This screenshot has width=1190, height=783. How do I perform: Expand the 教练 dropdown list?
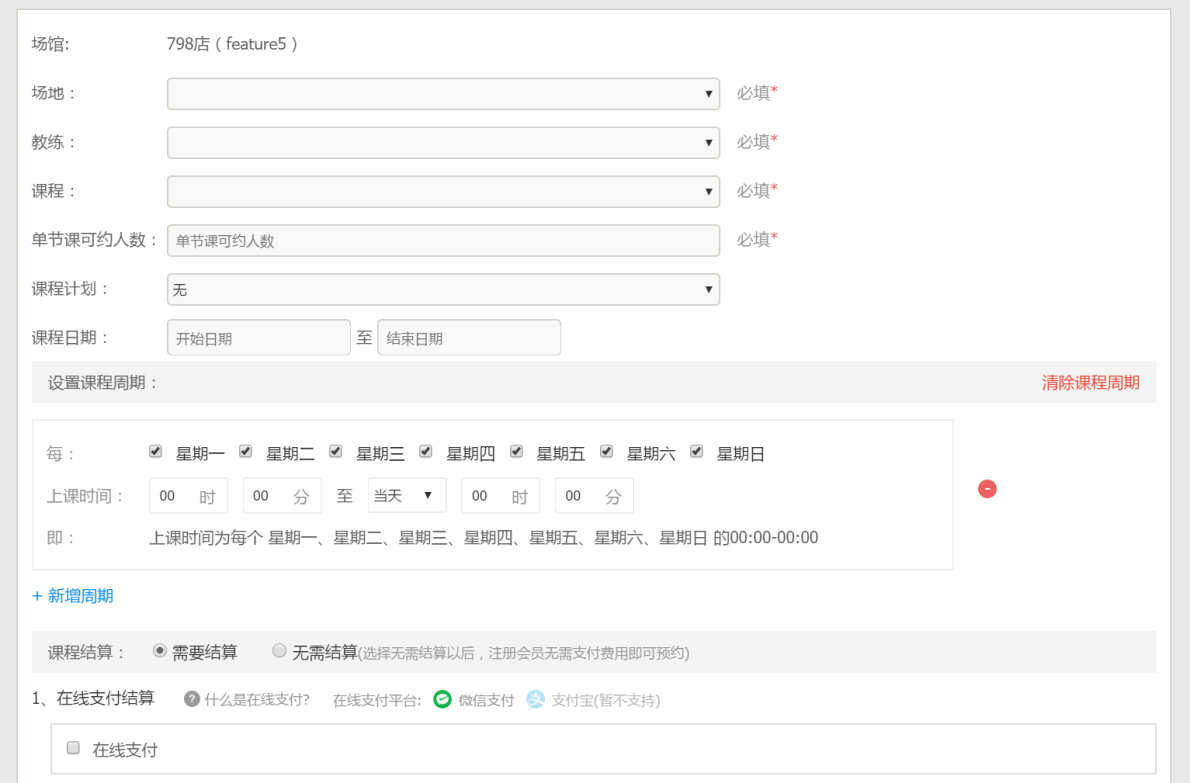pyautogui.click(x=443, y=143)
